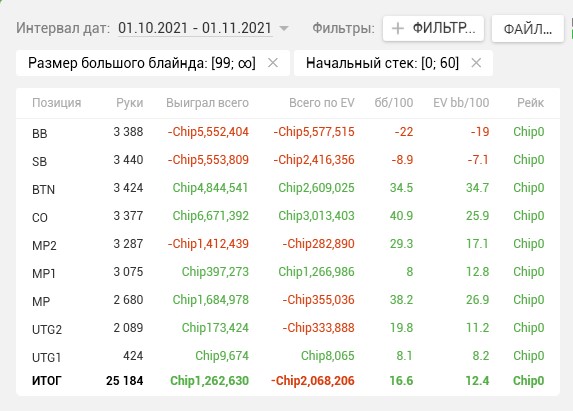Sort by EV bb/100 column header
The image size is (573, 411).
point(461,103)
